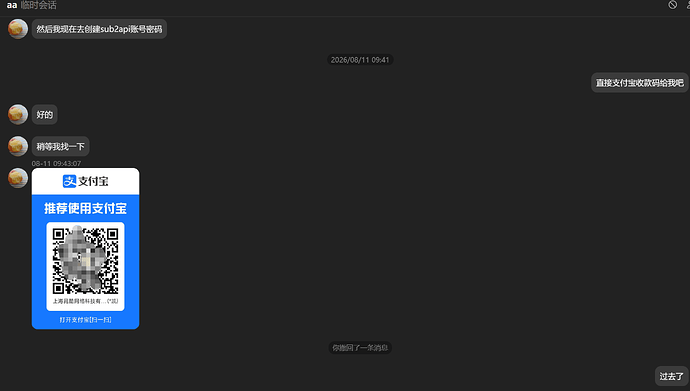Screen dimensions: 690x391
Task: Click the aa contact name in header
Action: pyautogui.click(x=12, y=5)
